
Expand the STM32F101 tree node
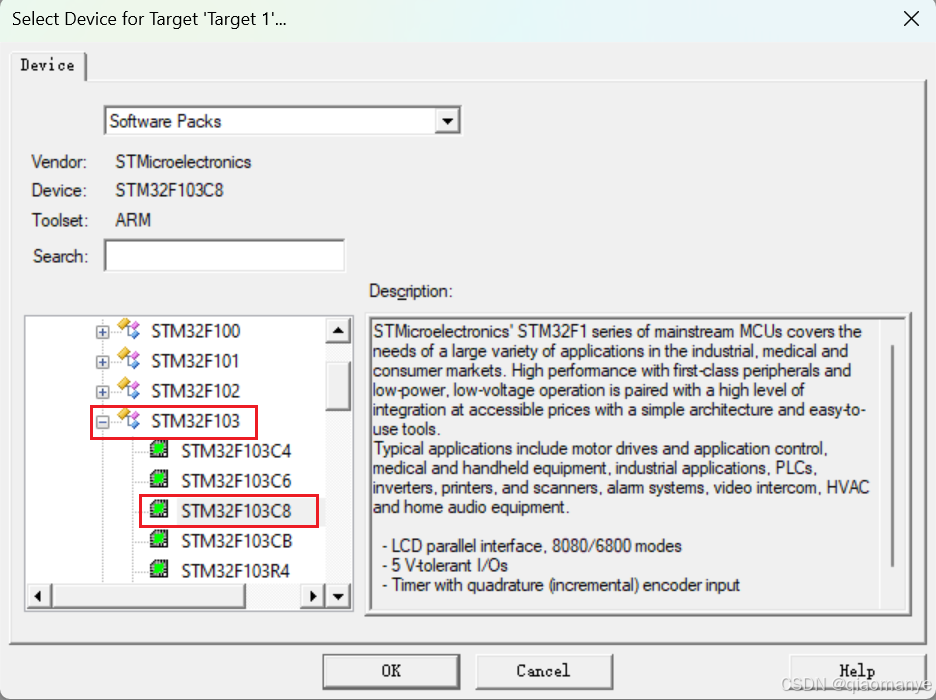coord(103,362)
